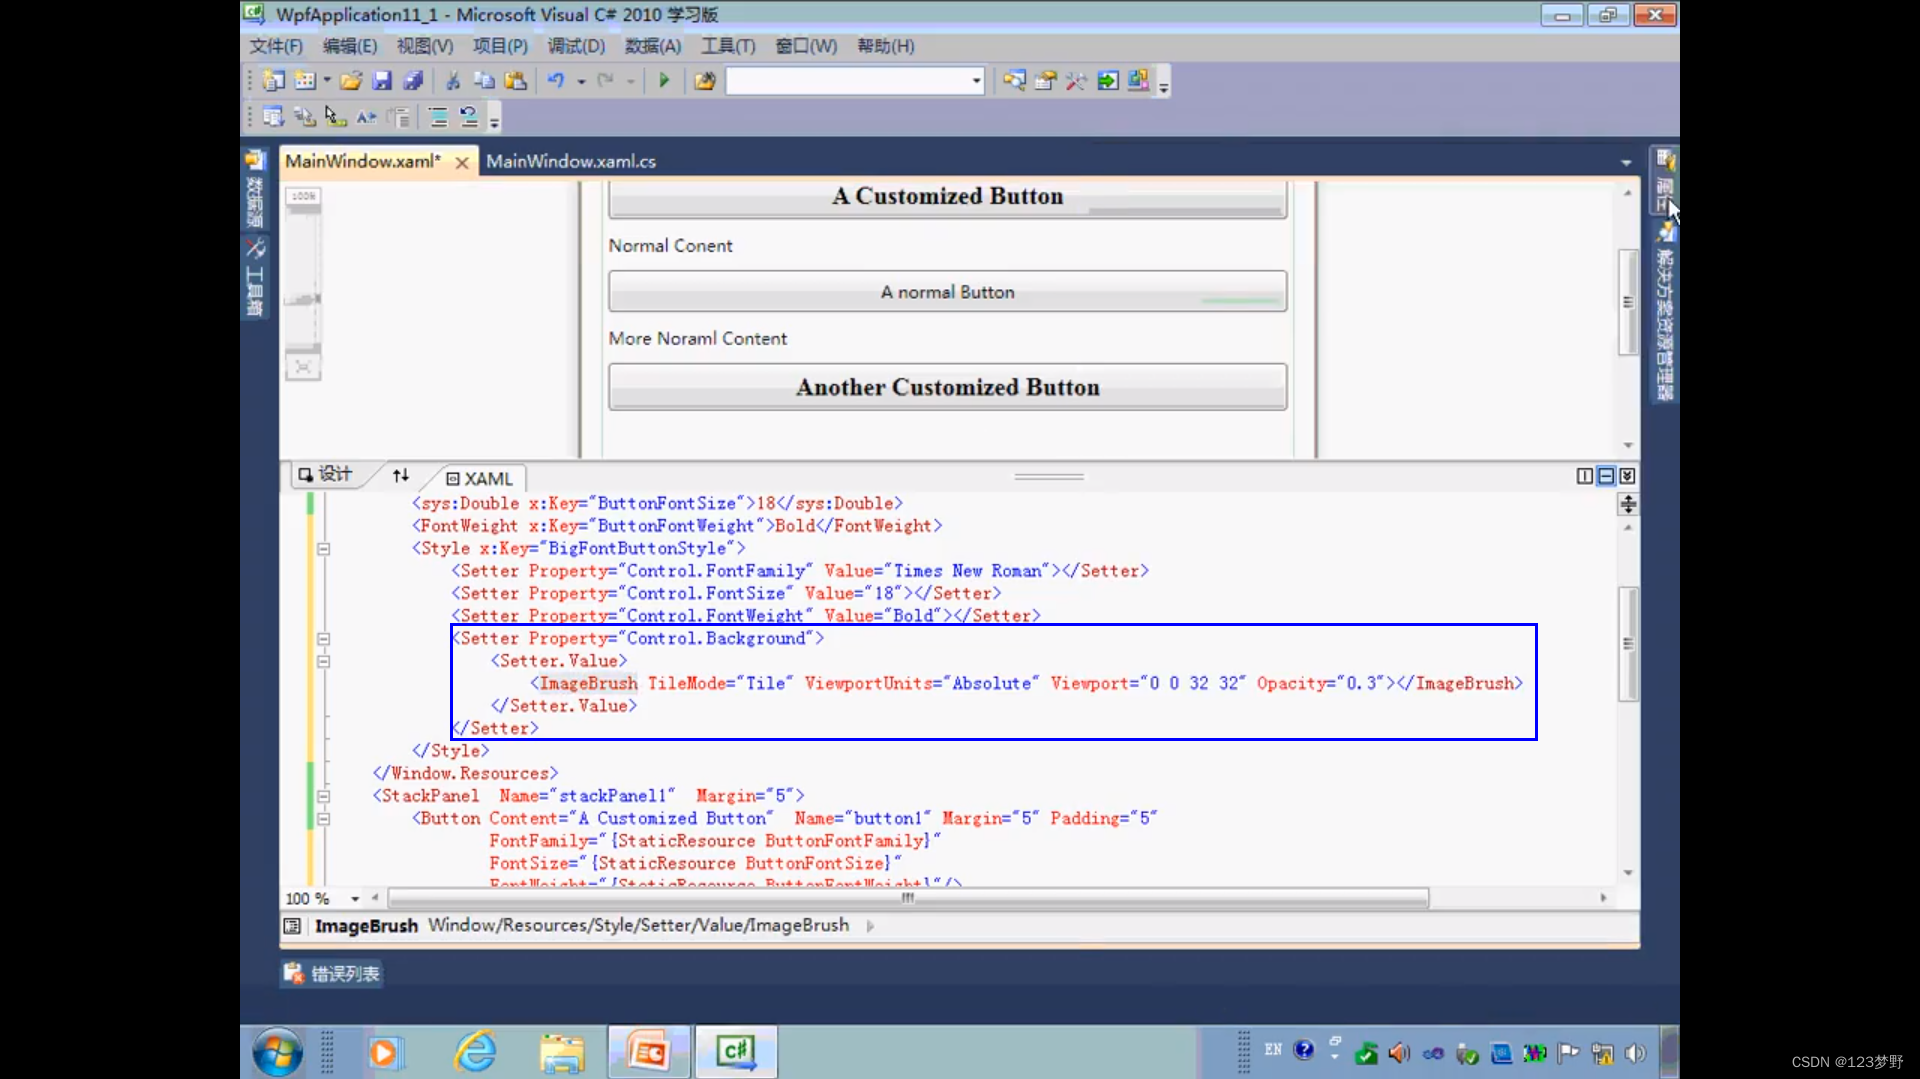The width and height of the screenshot is (1920, 1079).
Task: Open the active documents list dropdown
Action: tap(1626, 162)
